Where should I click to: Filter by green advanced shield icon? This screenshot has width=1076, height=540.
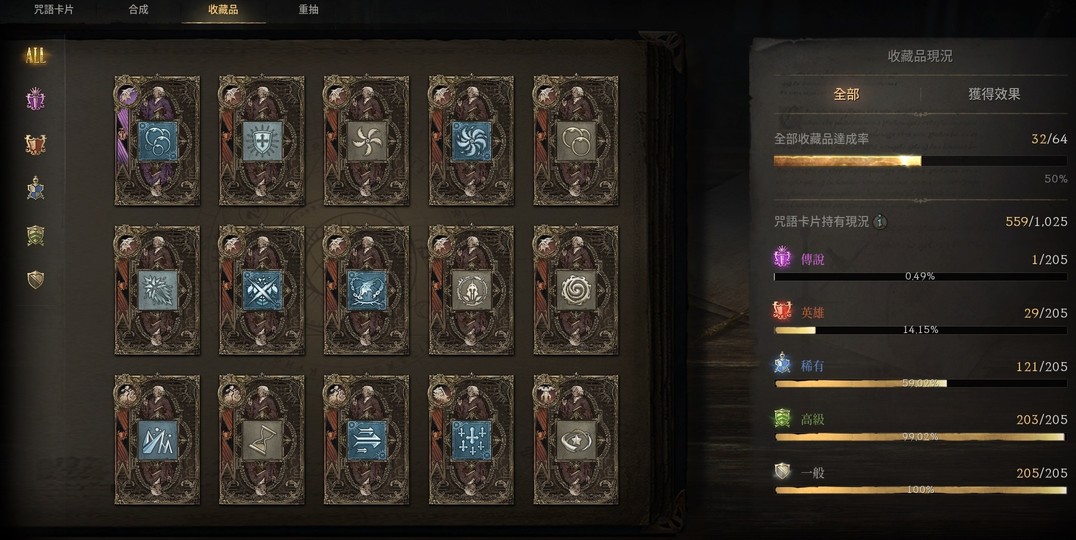click(x=36, y=235)
